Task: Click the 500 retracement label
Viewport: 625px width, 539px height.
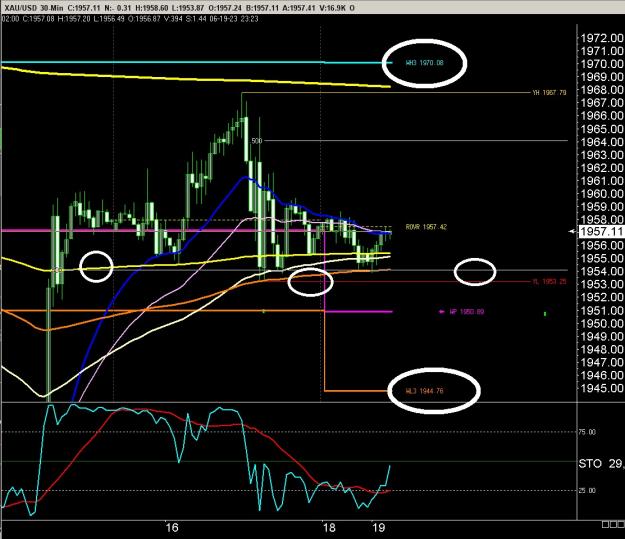Action: click(x=257, y=141)
